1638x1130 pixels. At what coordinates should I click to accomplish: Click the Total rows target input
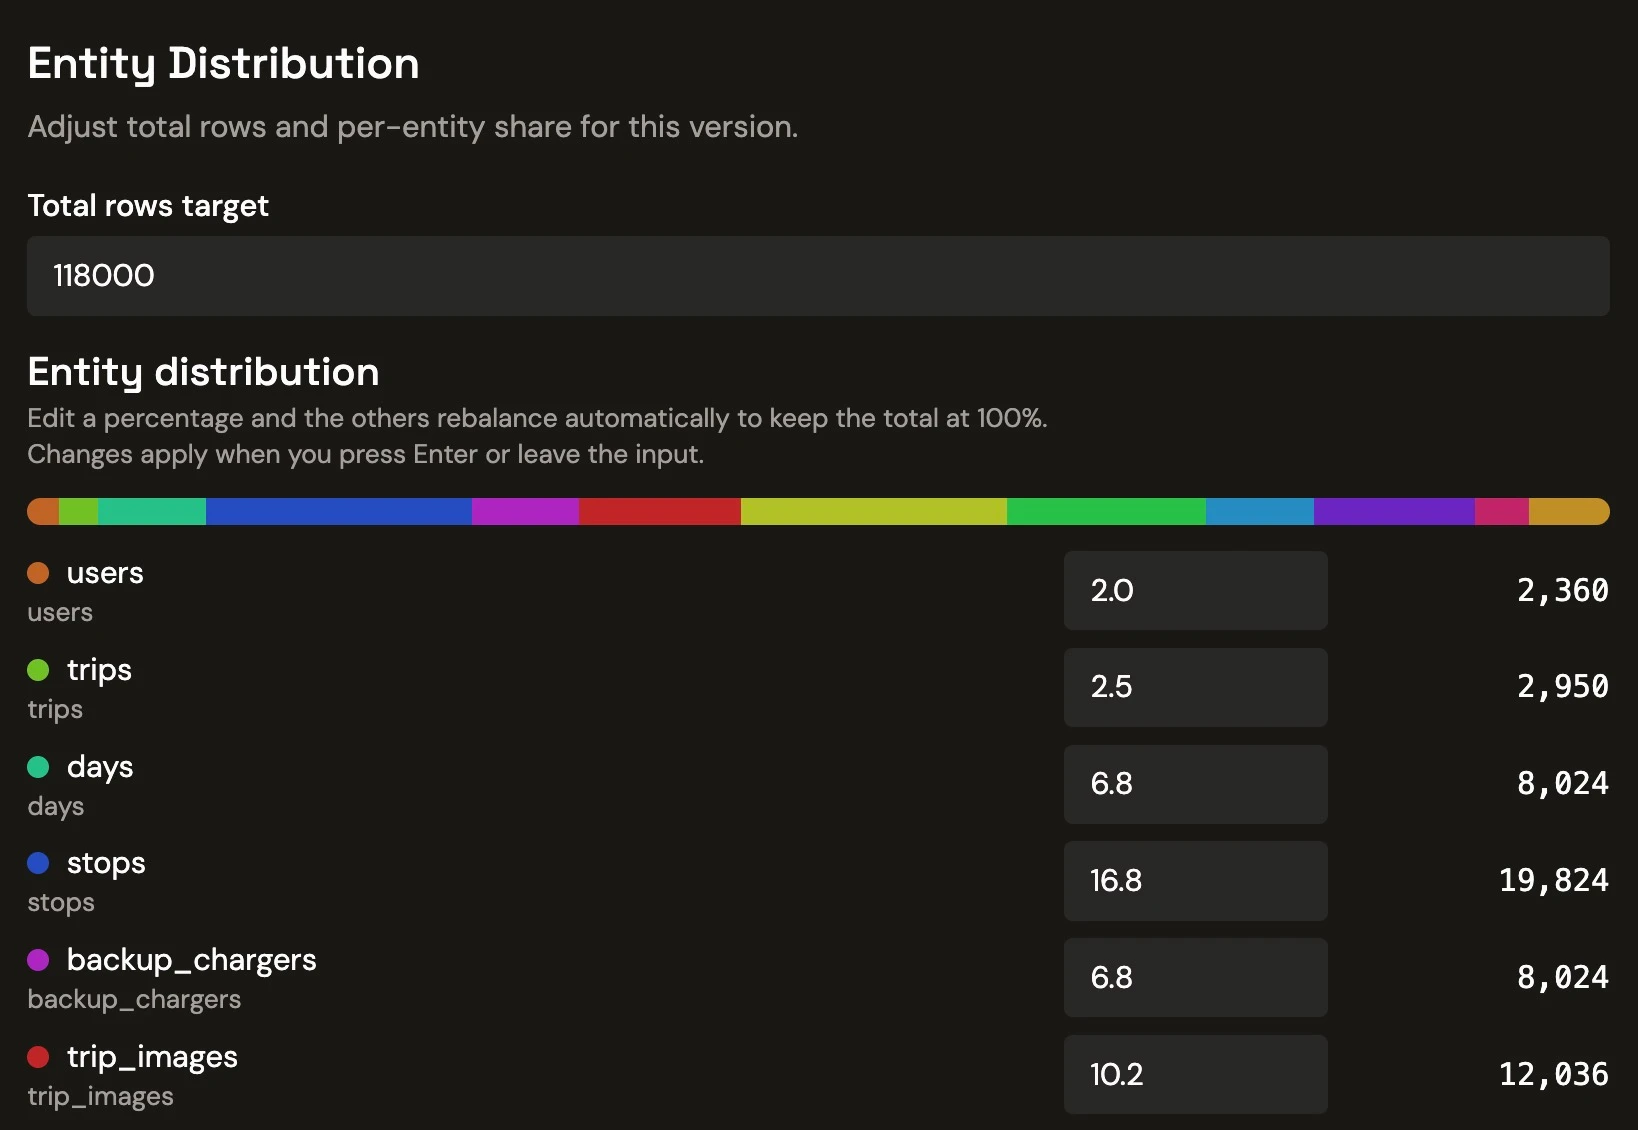(818, 276)
